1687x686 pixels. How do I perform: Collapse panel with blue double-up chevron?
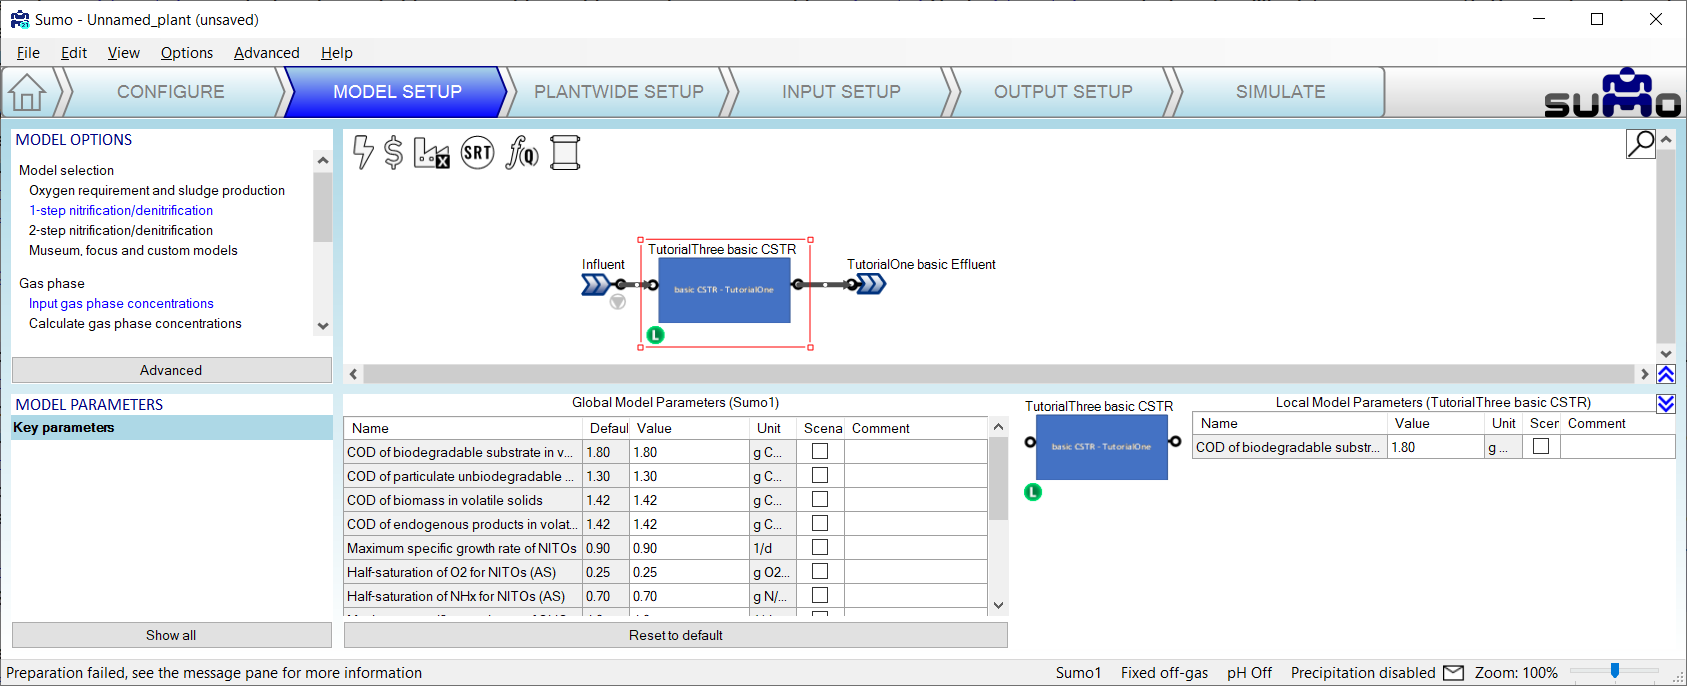coord(1666,374)
